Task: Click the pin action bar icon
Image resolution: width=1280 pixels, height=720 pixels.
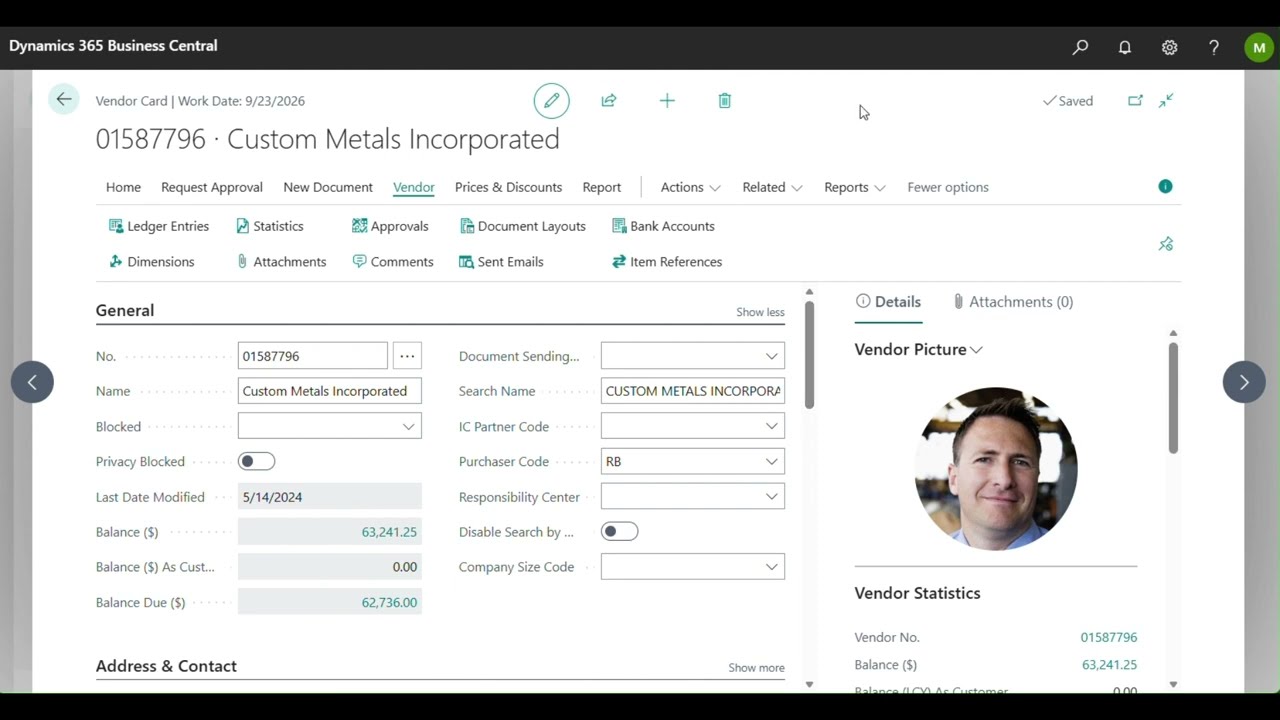Action: coord(1166,244)
